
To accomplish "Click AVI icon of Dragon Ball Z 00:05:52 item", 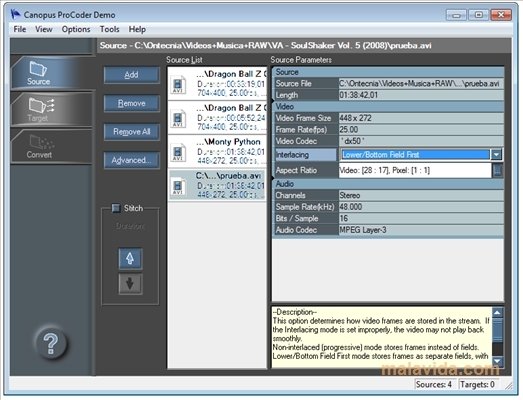I will [x=178, y=118].
